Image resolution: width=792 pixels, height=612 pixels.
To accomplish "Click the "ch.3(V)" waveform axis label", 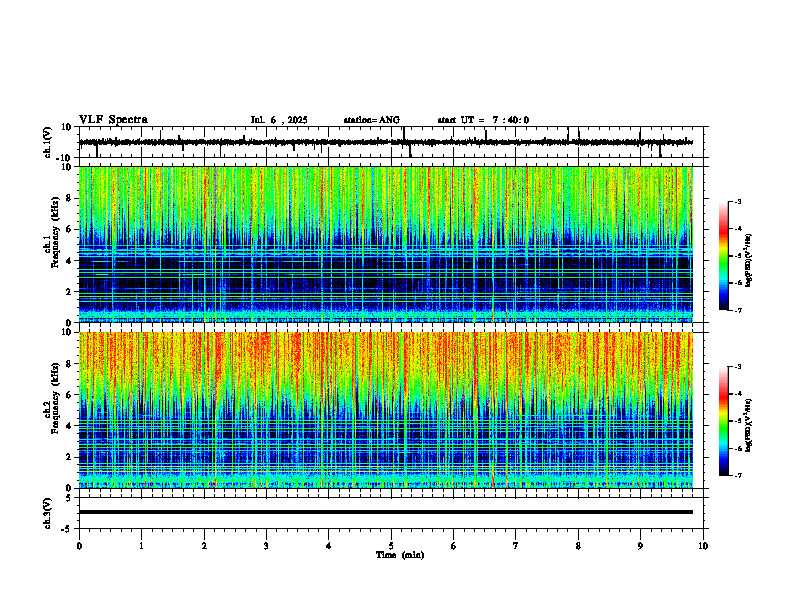I will (48, 514).
